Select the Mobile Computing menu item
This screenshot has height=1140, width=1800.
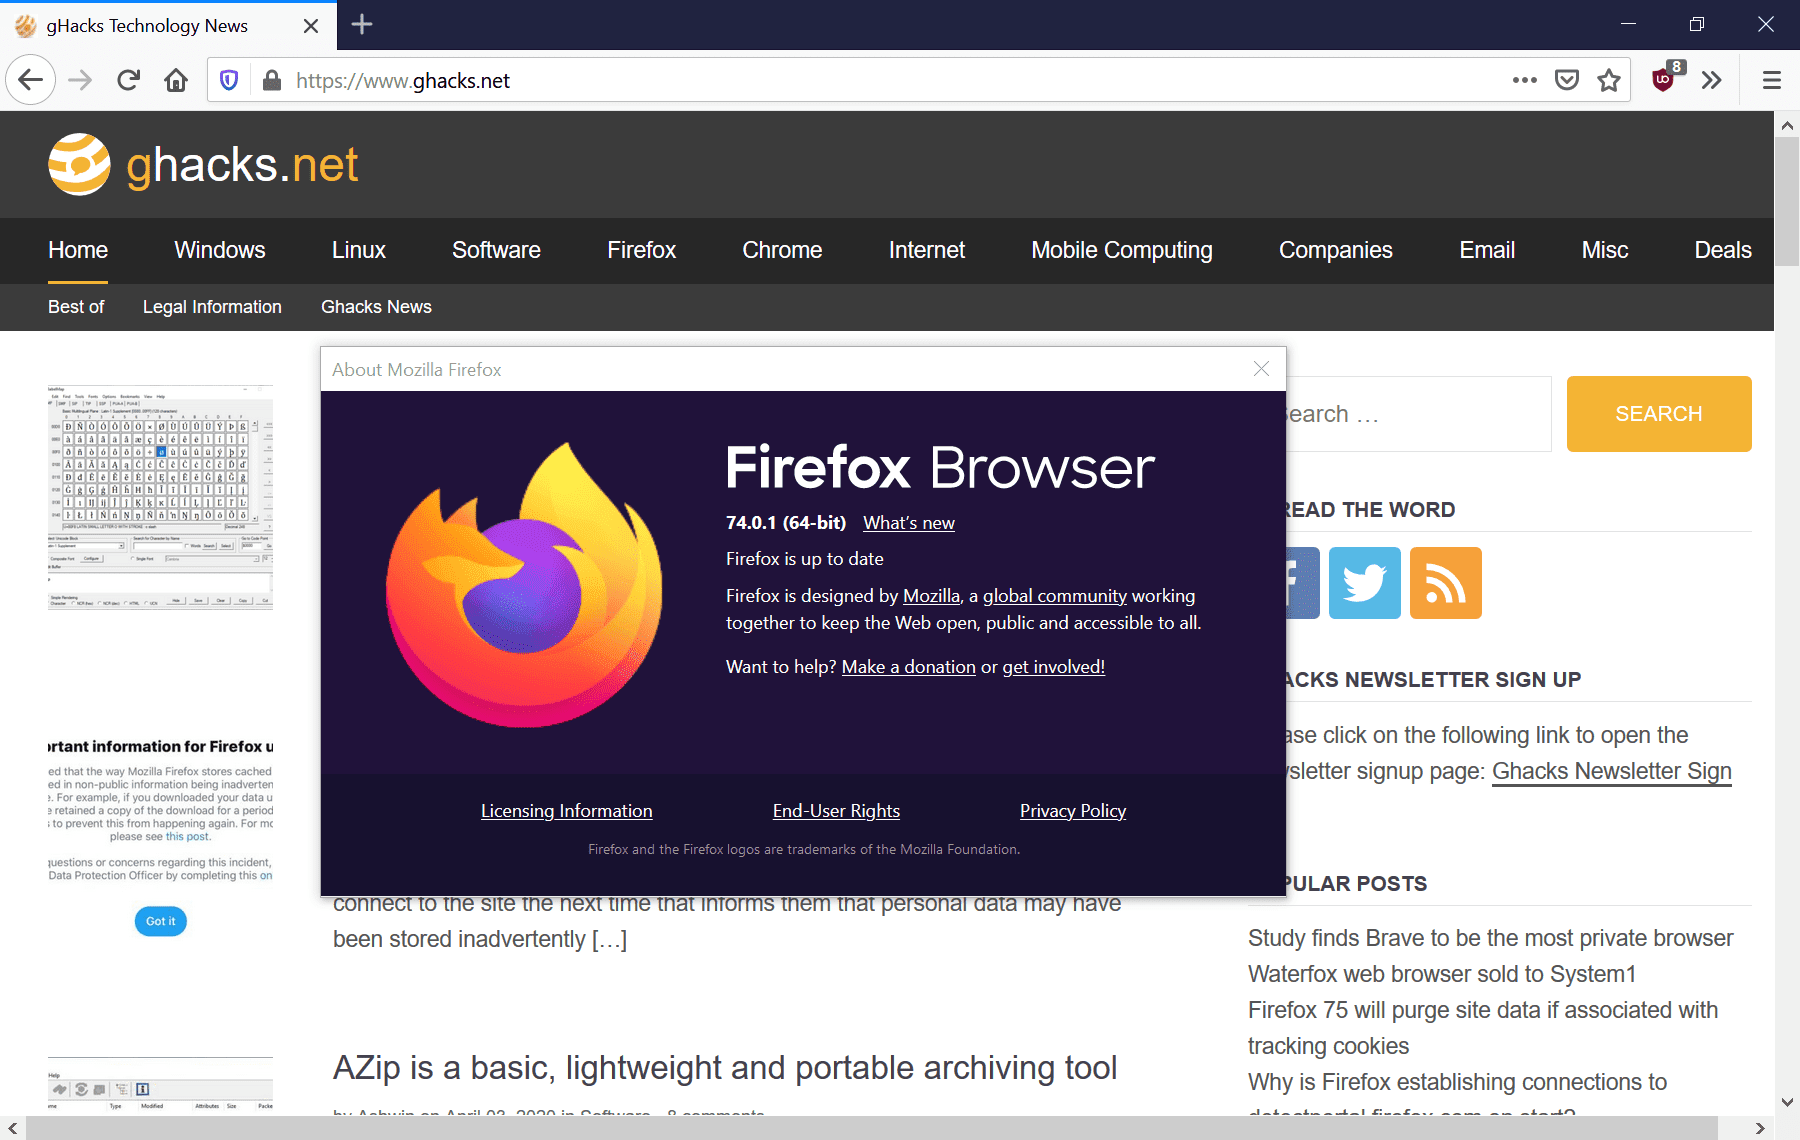[1121, 250]
